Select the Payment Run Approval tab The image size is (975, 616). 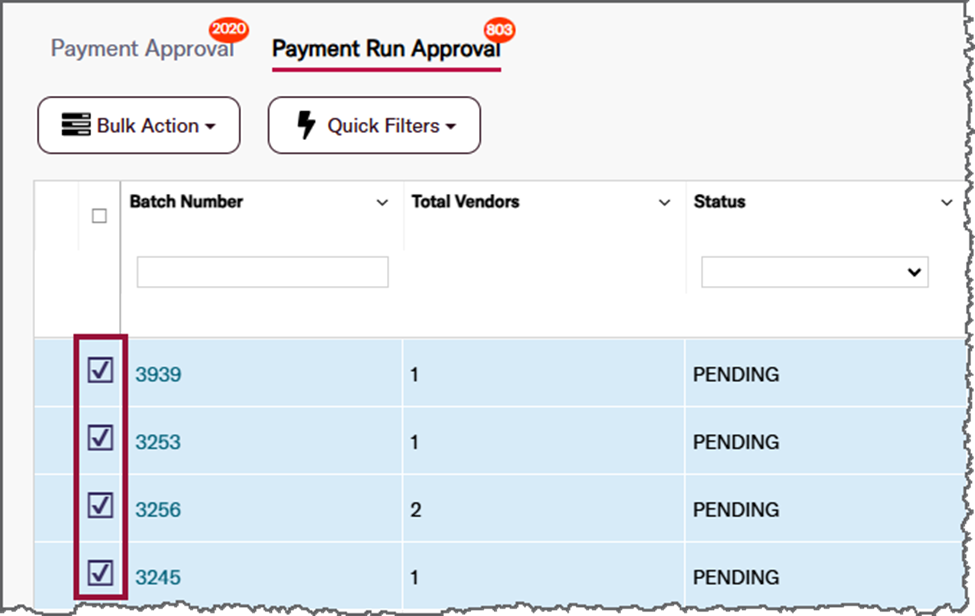point(385,50)
